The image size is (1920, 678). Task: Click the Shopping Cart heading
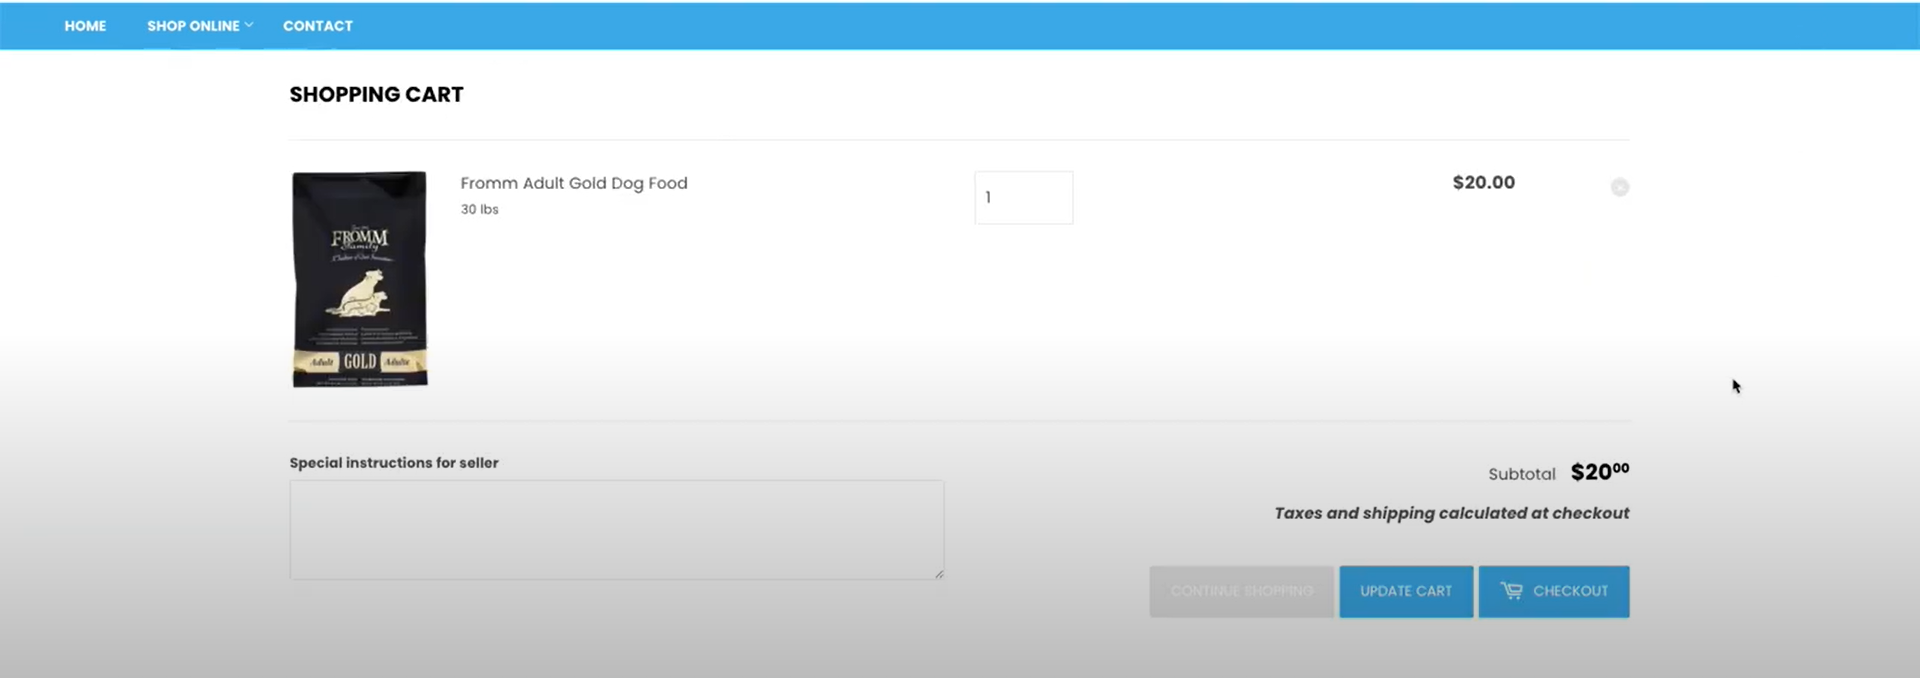376,95
